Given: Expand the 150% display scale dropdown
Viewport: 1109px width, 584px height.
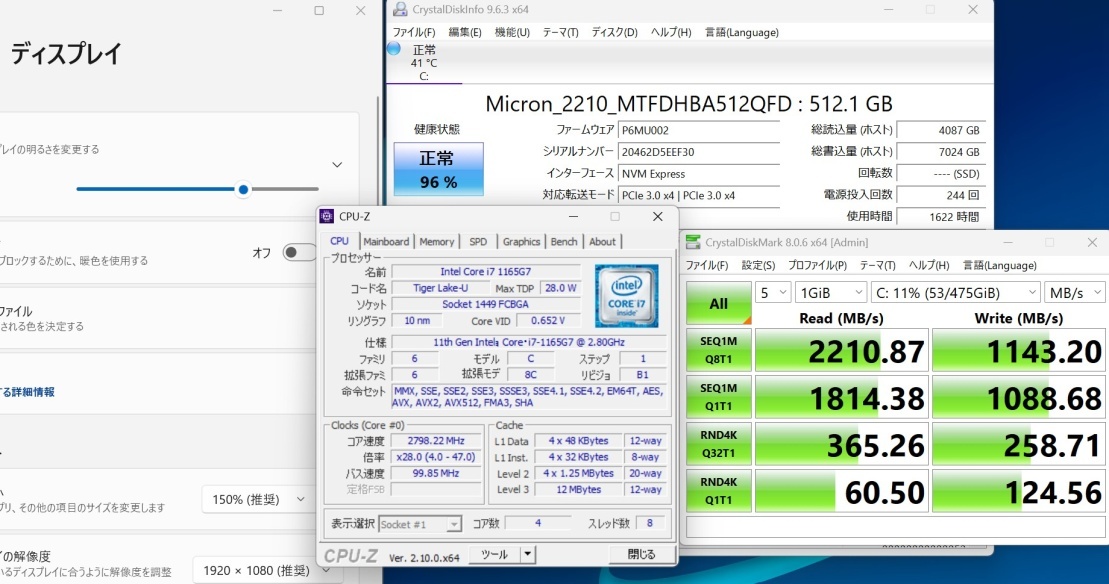Looking at the screenshot, I should pyautogui.click(x=258, y=499).
